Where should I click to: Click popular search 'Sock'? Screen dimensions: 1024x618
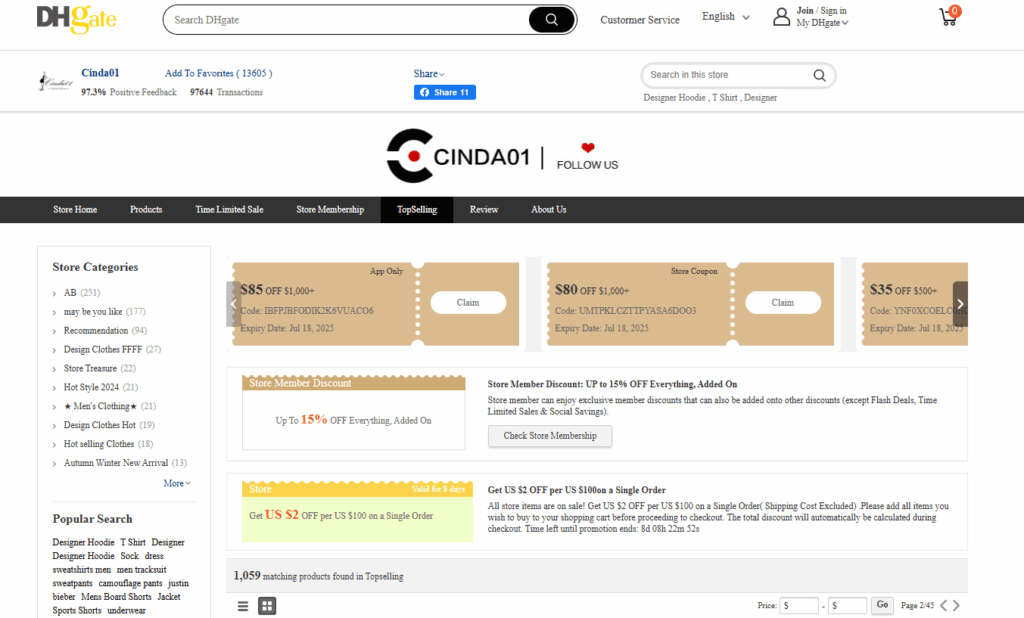coord(129,556)
